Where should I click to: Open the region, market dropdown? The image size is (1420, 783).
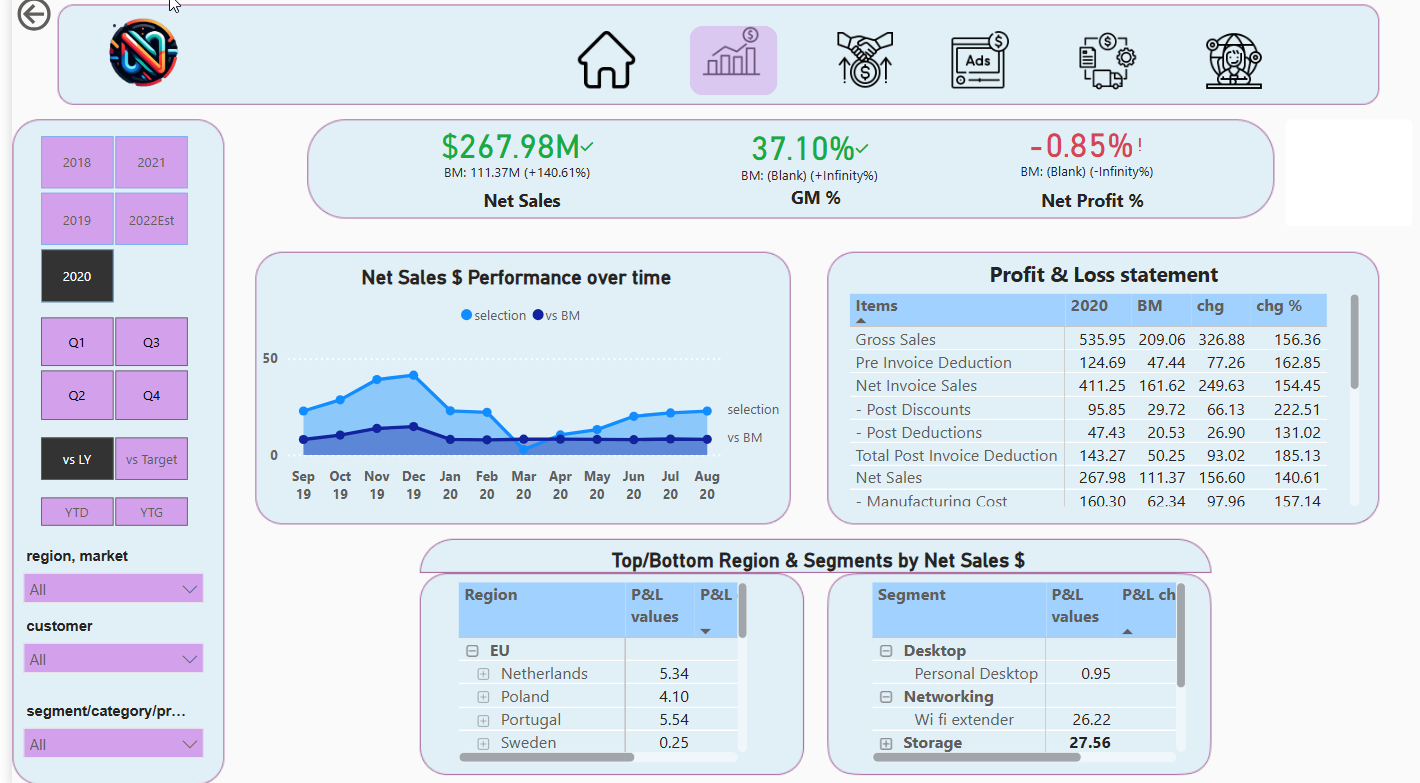114,589
